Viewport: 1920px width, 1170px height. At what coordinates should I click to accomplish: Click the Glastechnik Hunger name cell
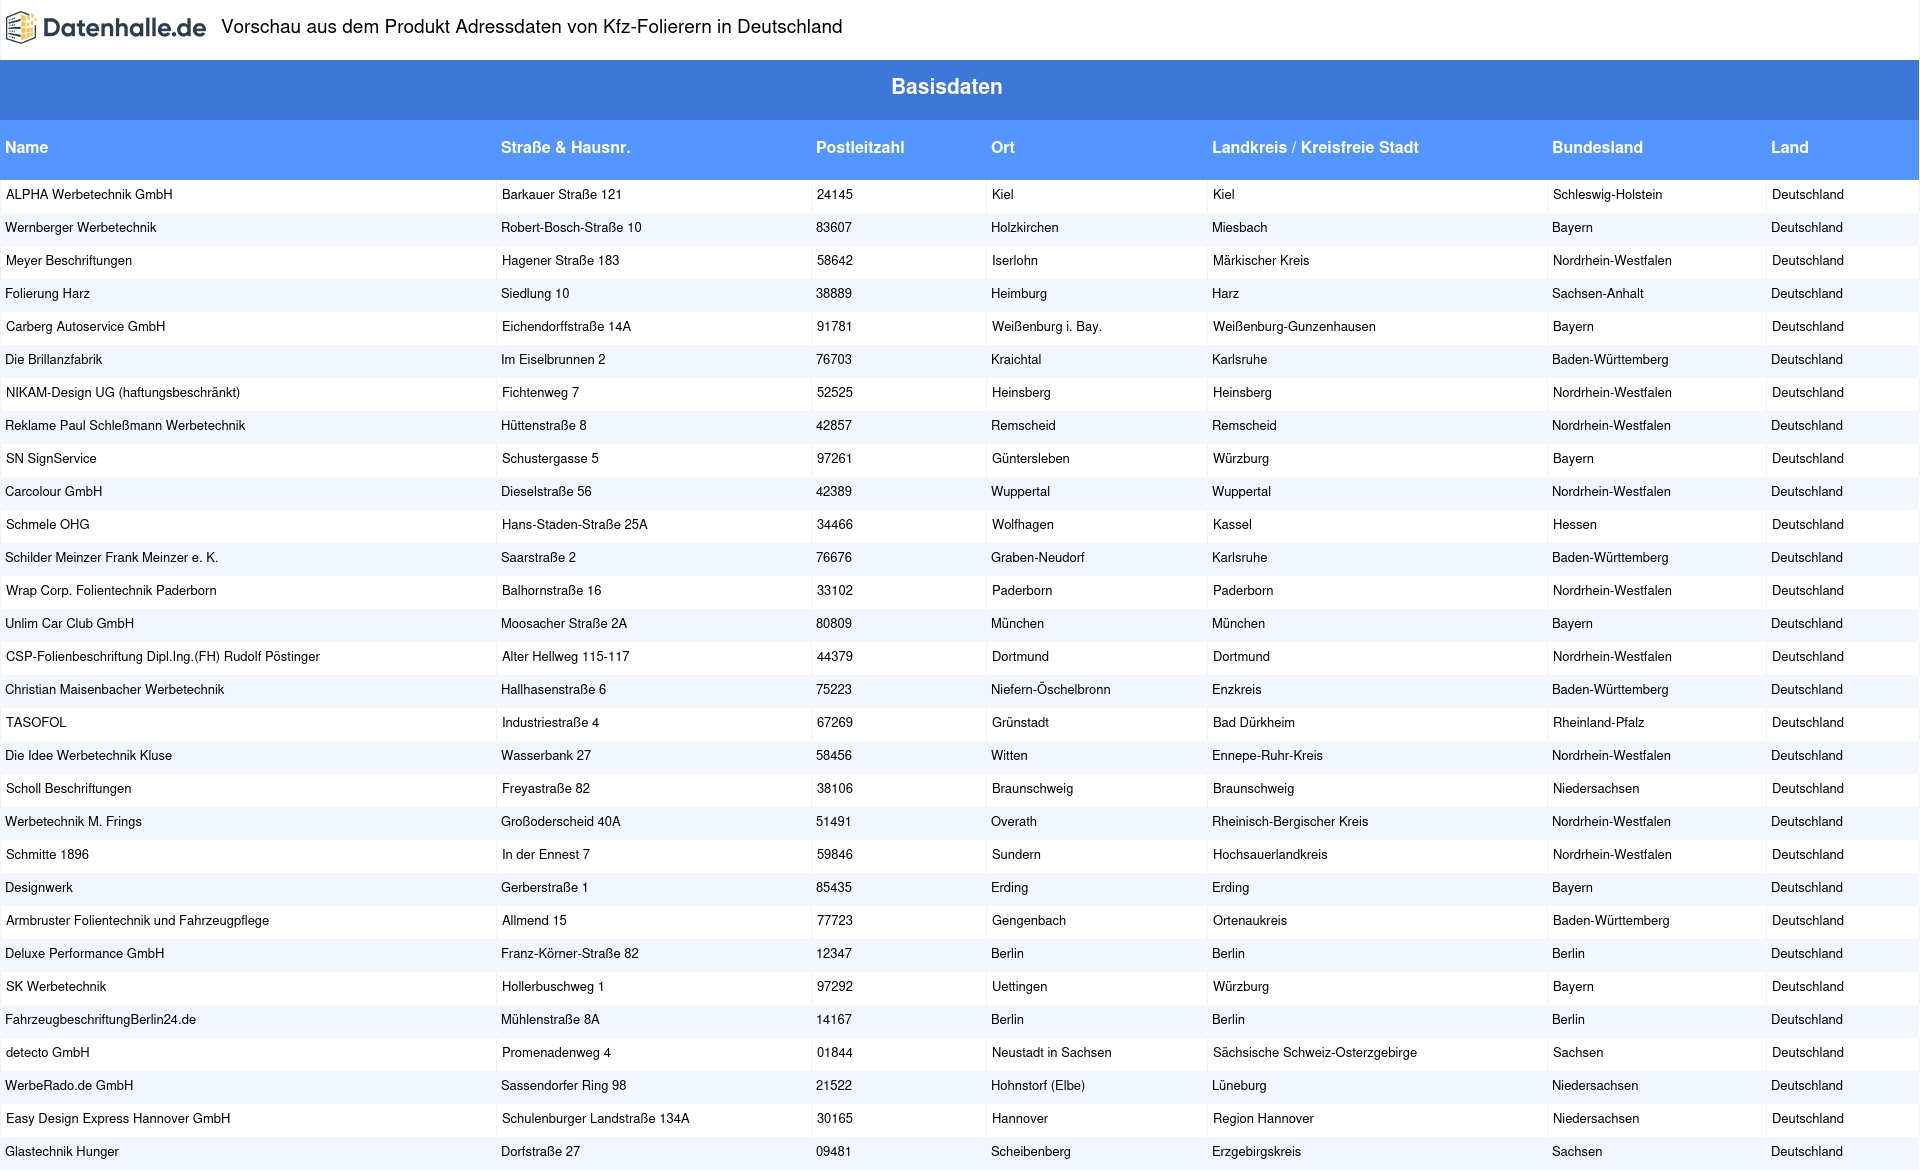(x=62, y=1152)
